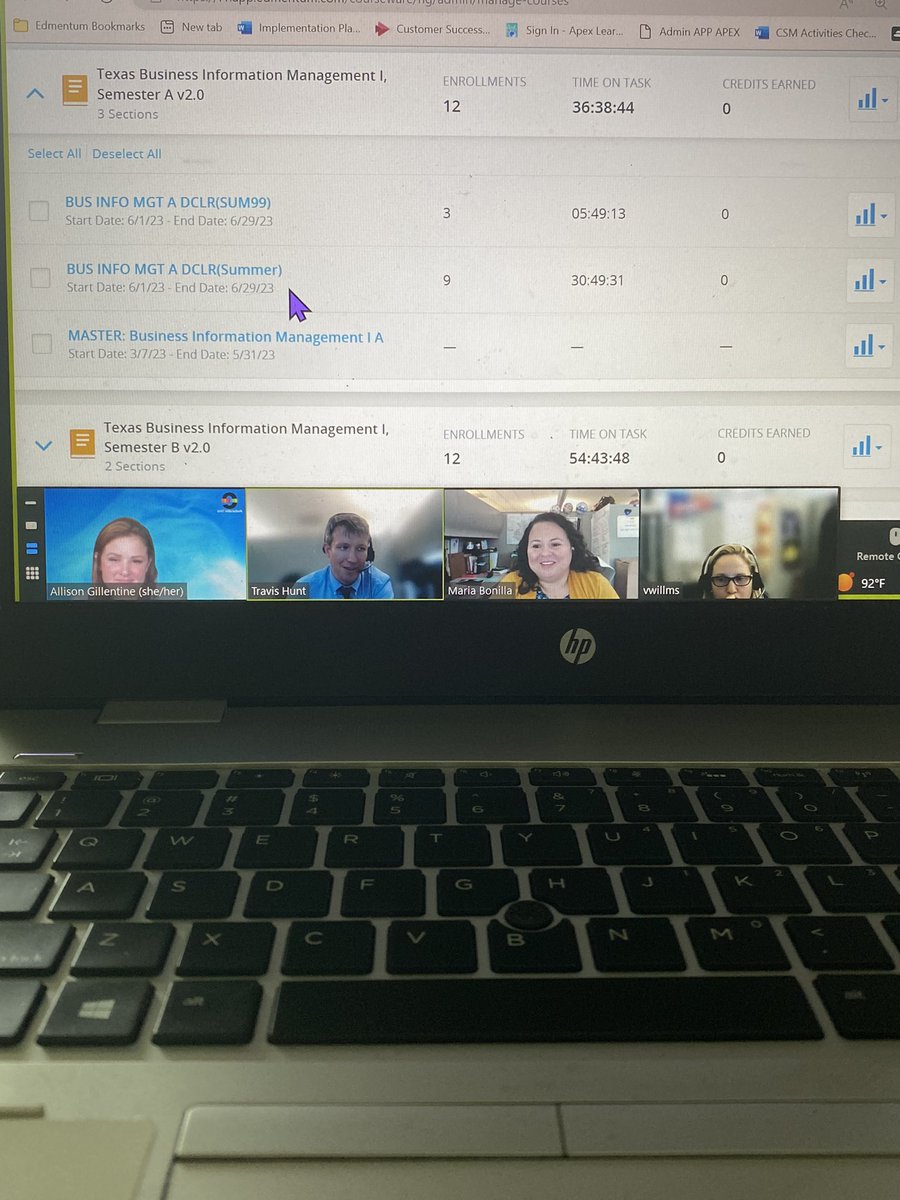
Task: Select Travis Hunt video tile
Action: pyautogui.click(x=344, y=544)
